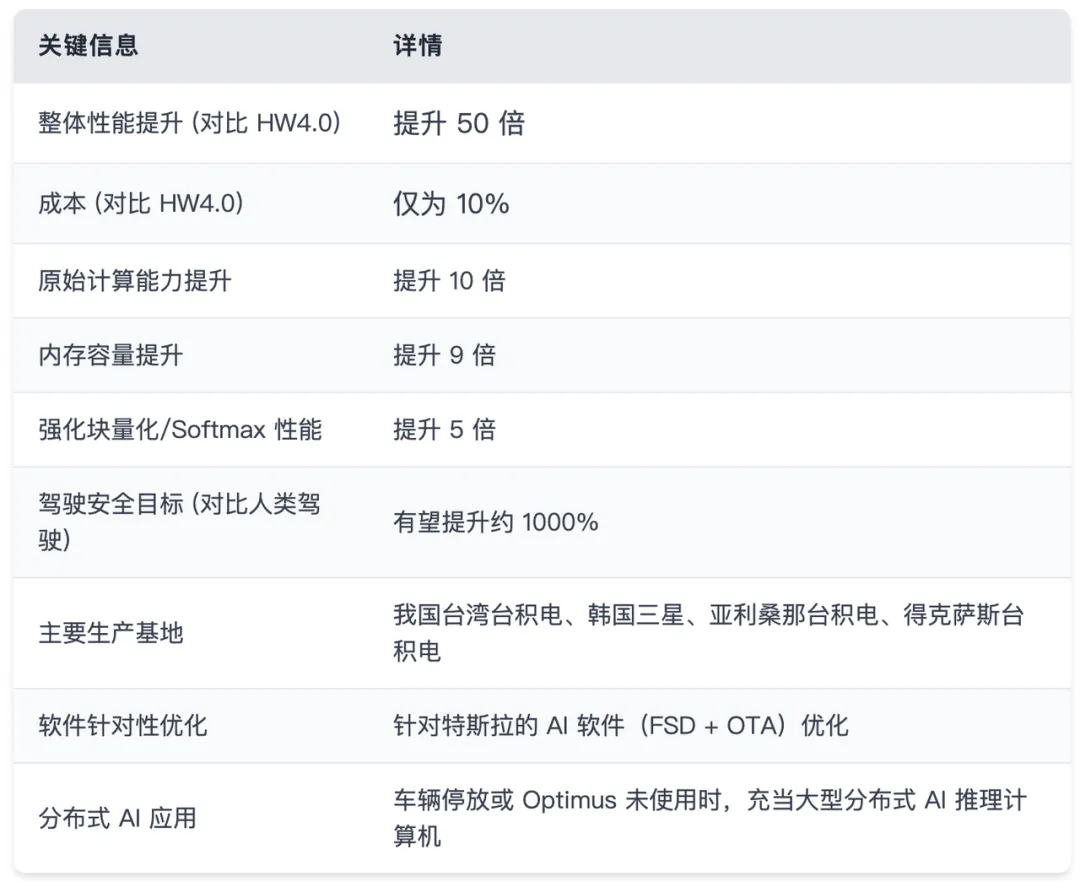Click the 详情 column header

pyautogui.click(x=418, y=46)
